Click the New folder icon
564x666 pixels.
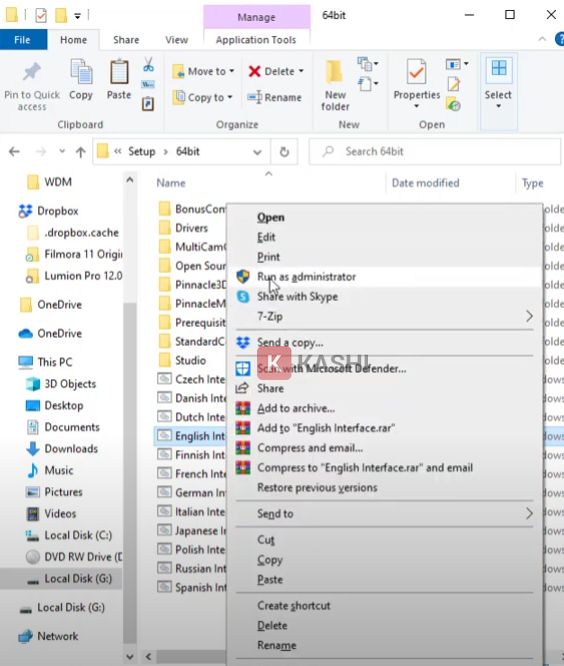click(334, 72)
